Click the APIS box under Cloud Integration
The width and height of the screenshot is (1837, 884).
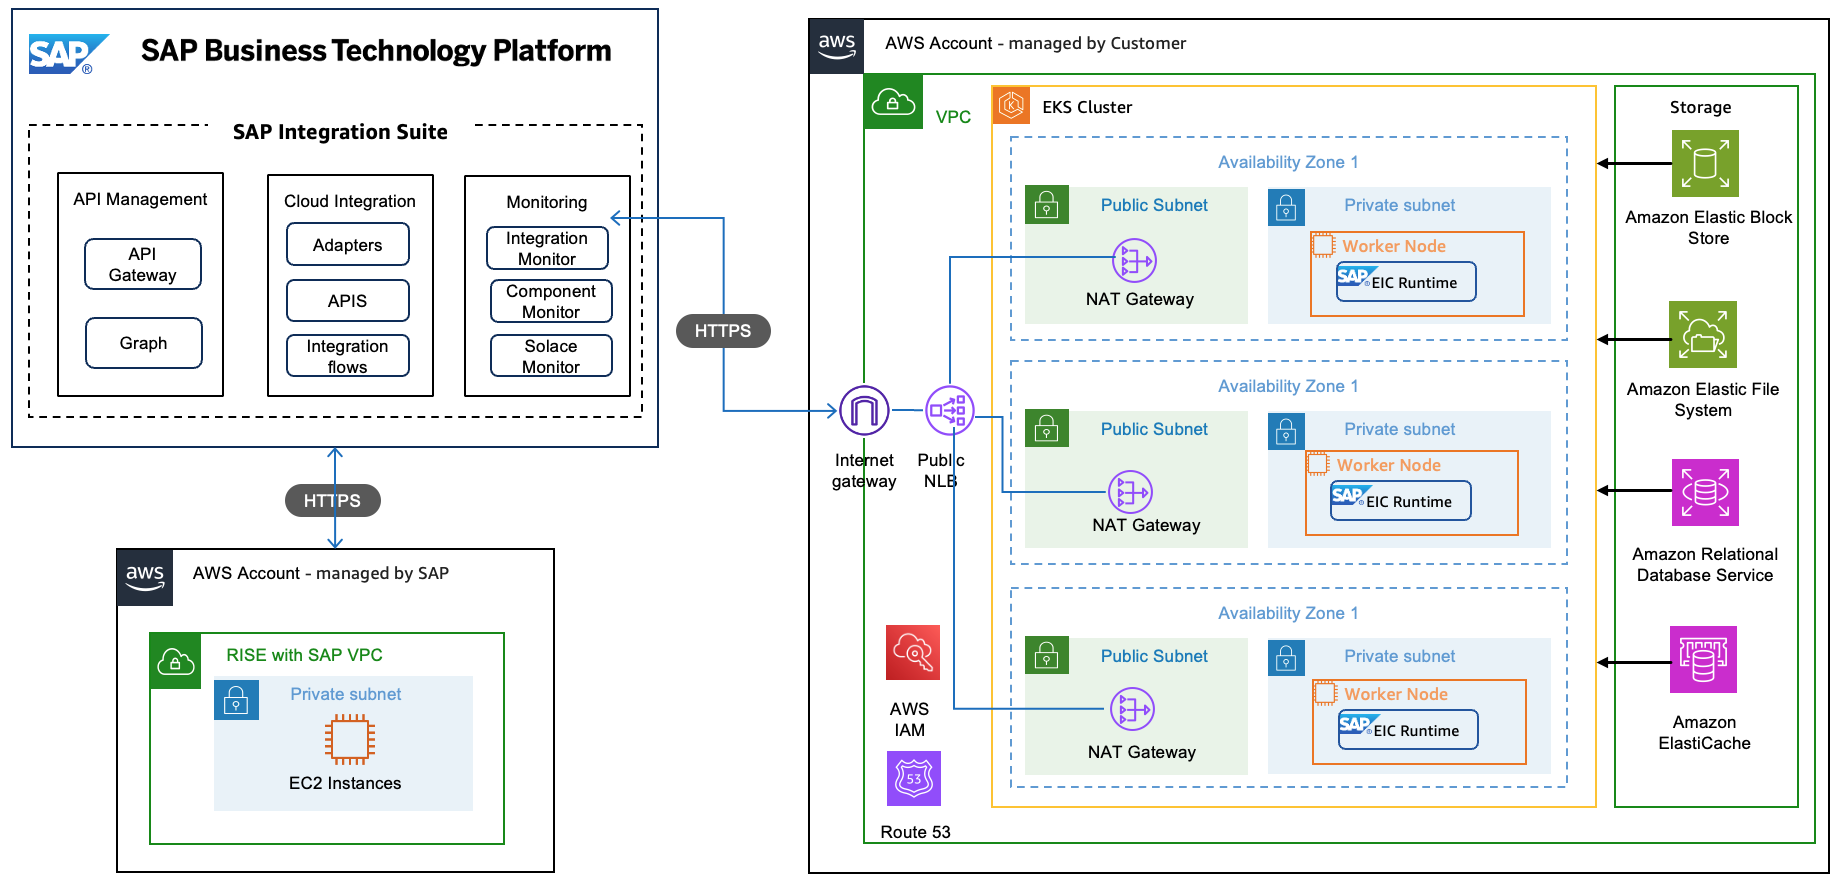coord(347,301)
